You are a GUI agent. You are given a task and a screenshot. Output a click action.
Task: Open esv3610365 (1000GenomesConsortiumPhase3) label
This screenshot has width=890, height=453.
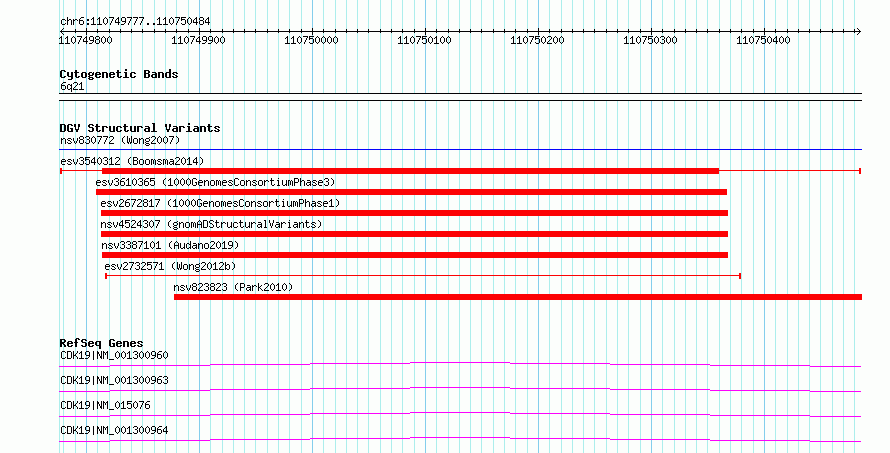coord(215,182)
